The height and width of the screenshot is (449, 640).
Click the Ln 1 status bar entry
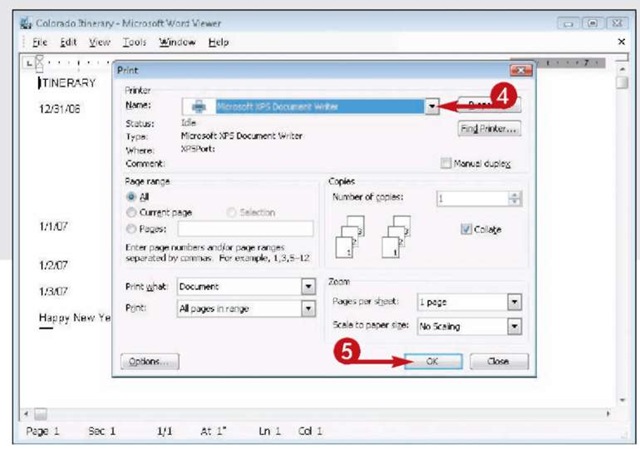(x=269, y=431)
